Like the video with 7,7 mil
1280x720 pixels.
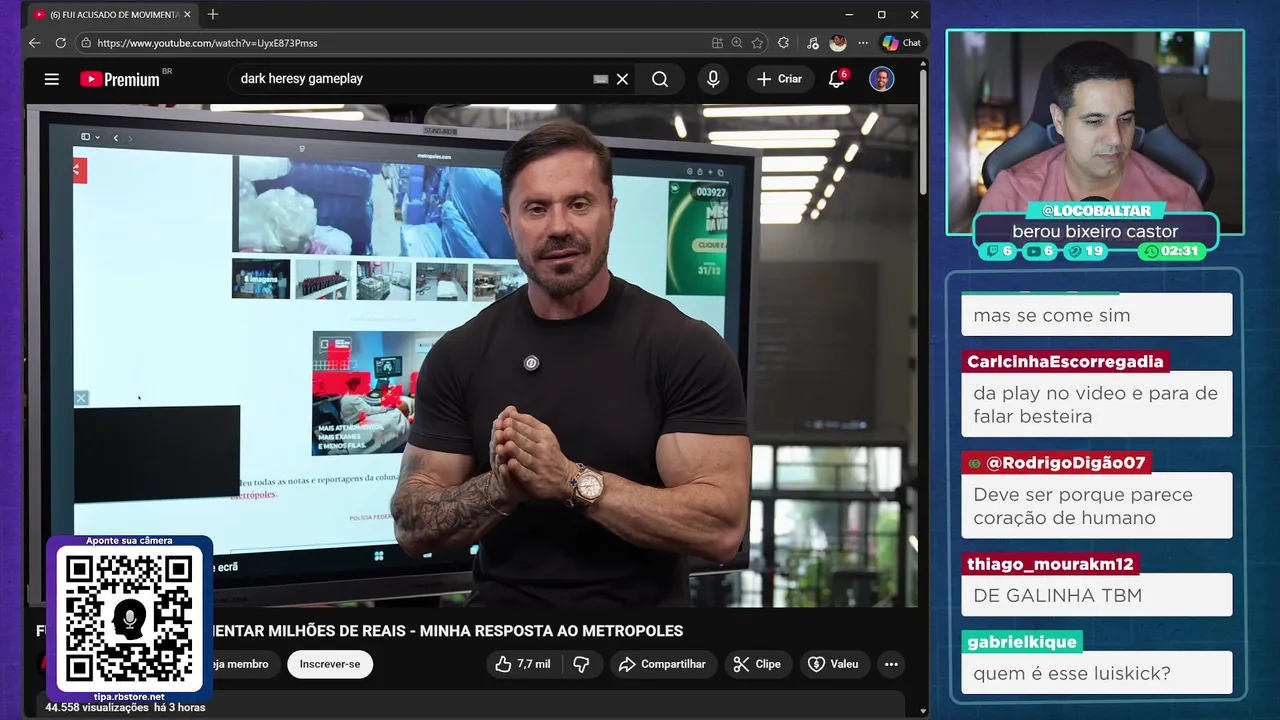click(524, 664)
